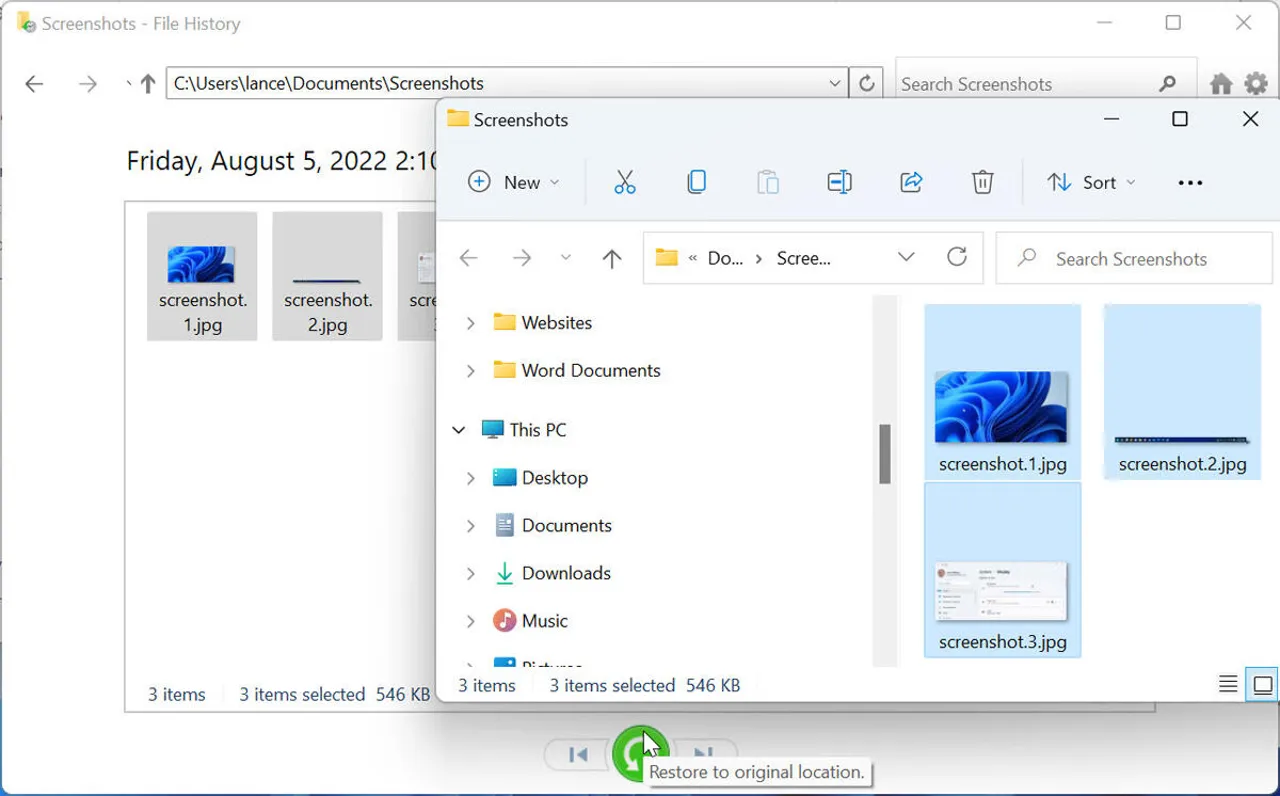
Task: Click the Delete trash can icon
Action: tap(982, 182)
